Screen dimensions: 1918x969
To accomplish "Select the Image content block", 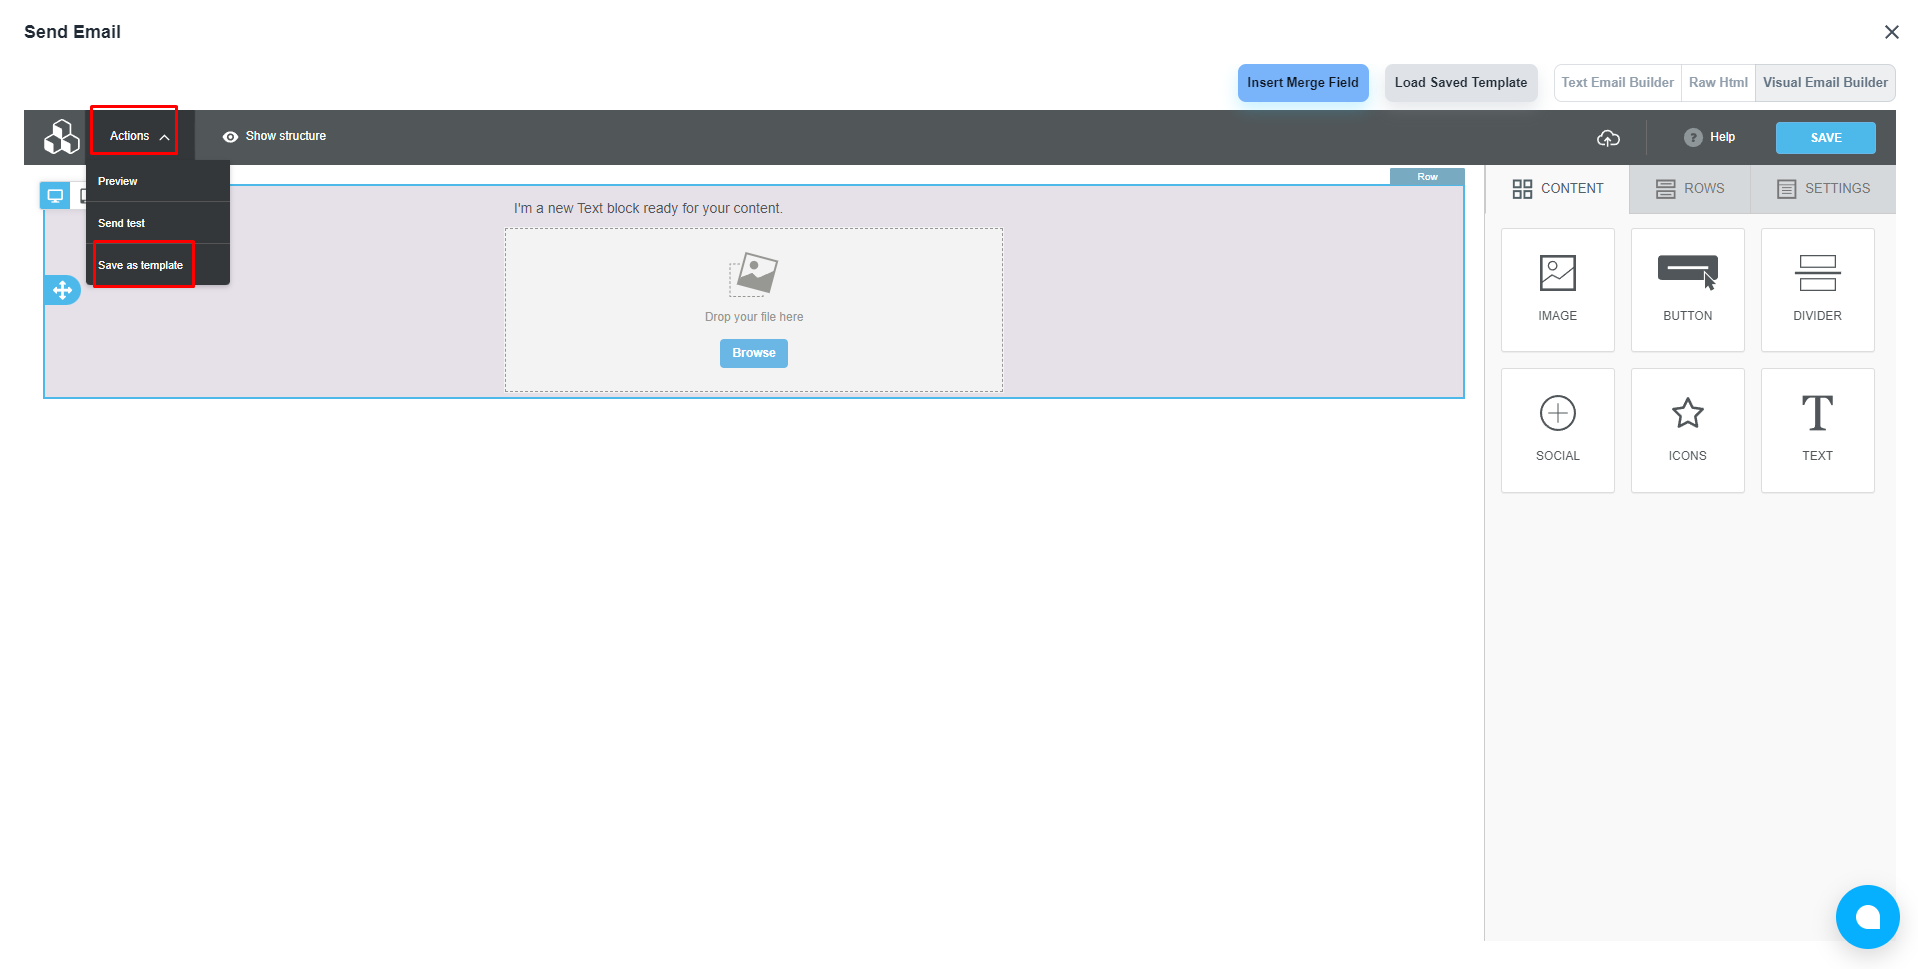I will [x=1557, y=290].
